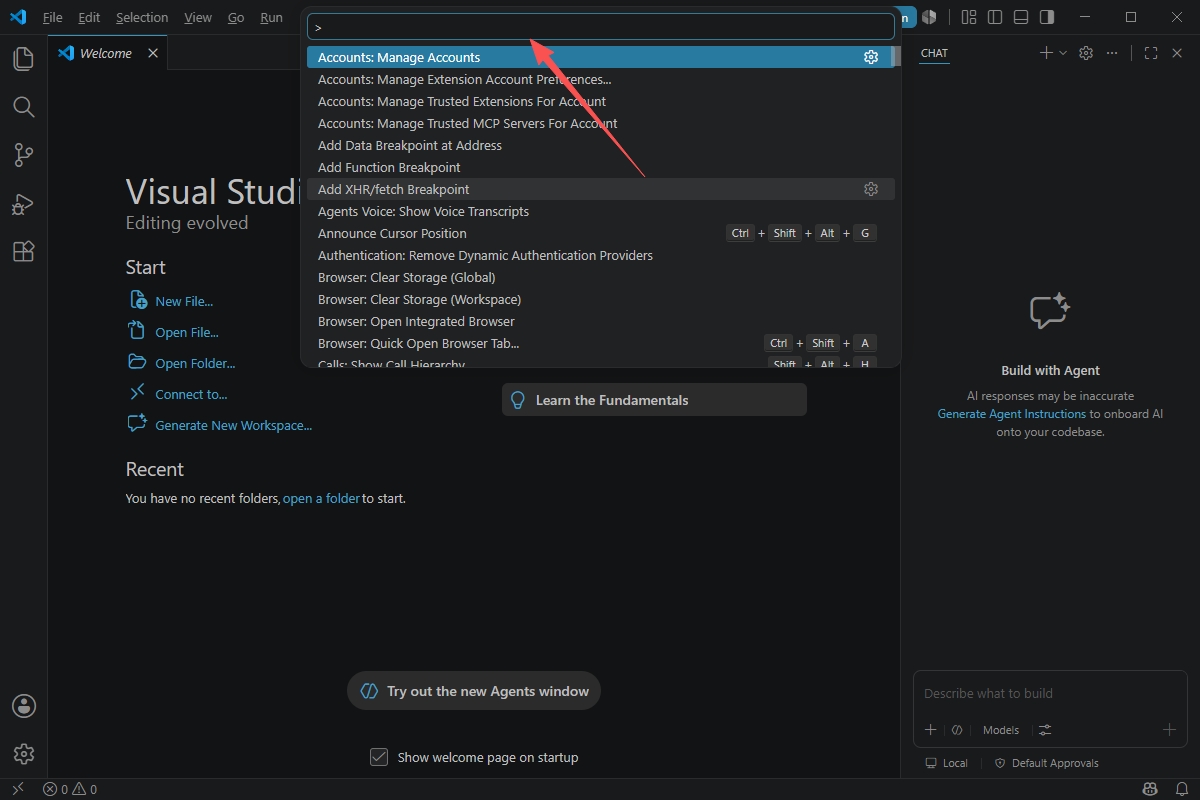This screenshot has height=800, width=1200.
Task: Click the VS Code logo in title bar
Action: tap(17, 17)
